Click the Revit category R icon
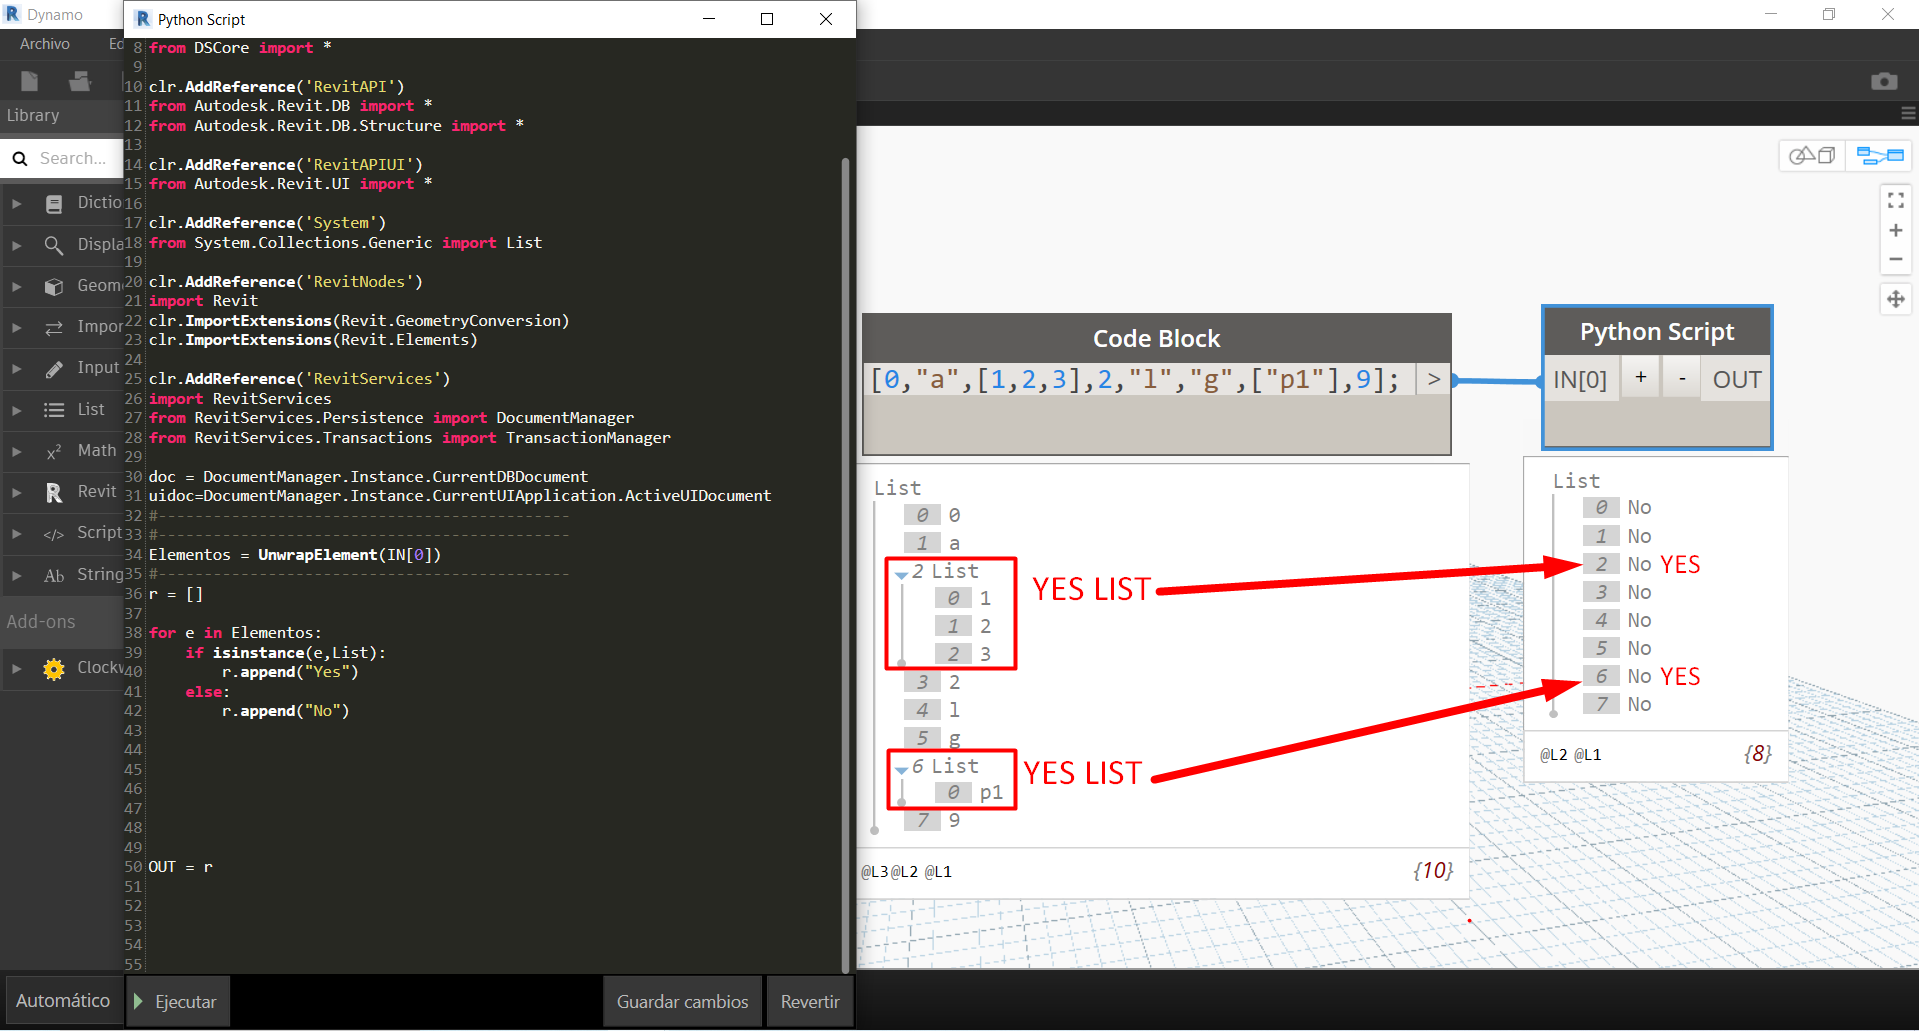1919x1031 pixels. tap(54, 493)
